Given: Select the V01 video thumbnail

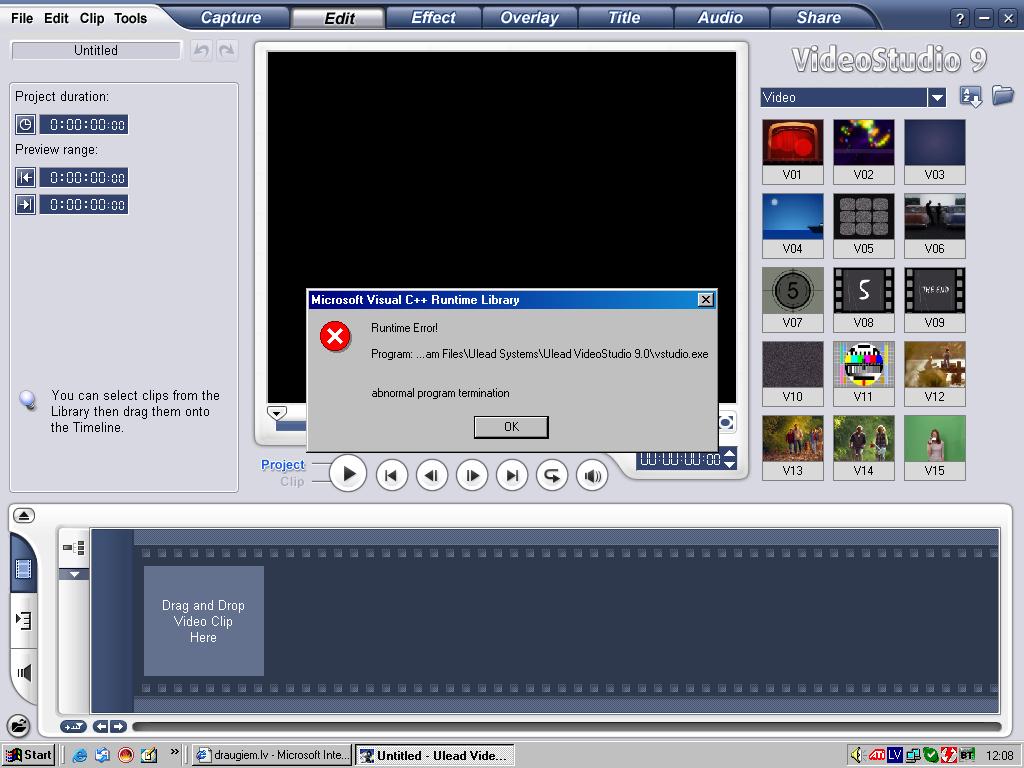Looking at the screenshot, I should (x=792, y=151).
